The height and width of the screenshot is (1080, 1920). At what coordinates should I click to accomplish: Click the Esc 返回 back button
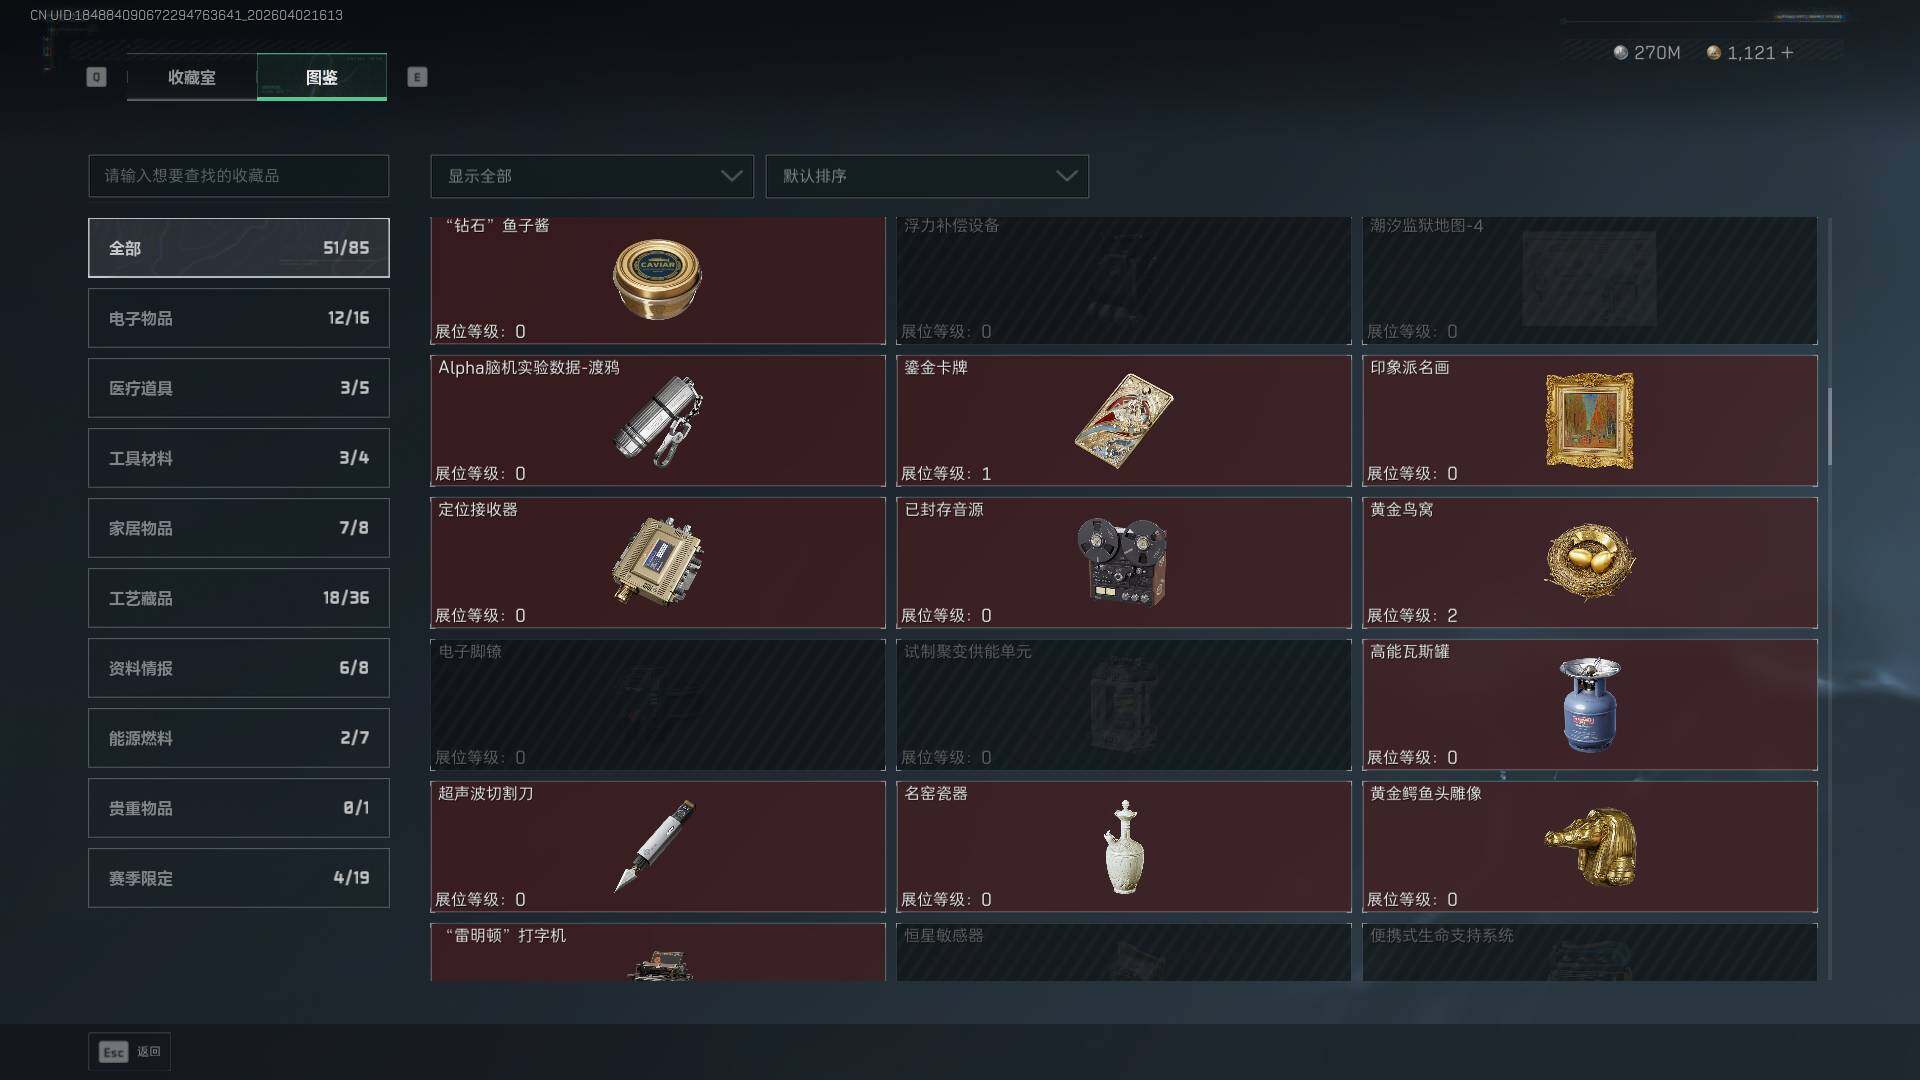click(129, 1052)
